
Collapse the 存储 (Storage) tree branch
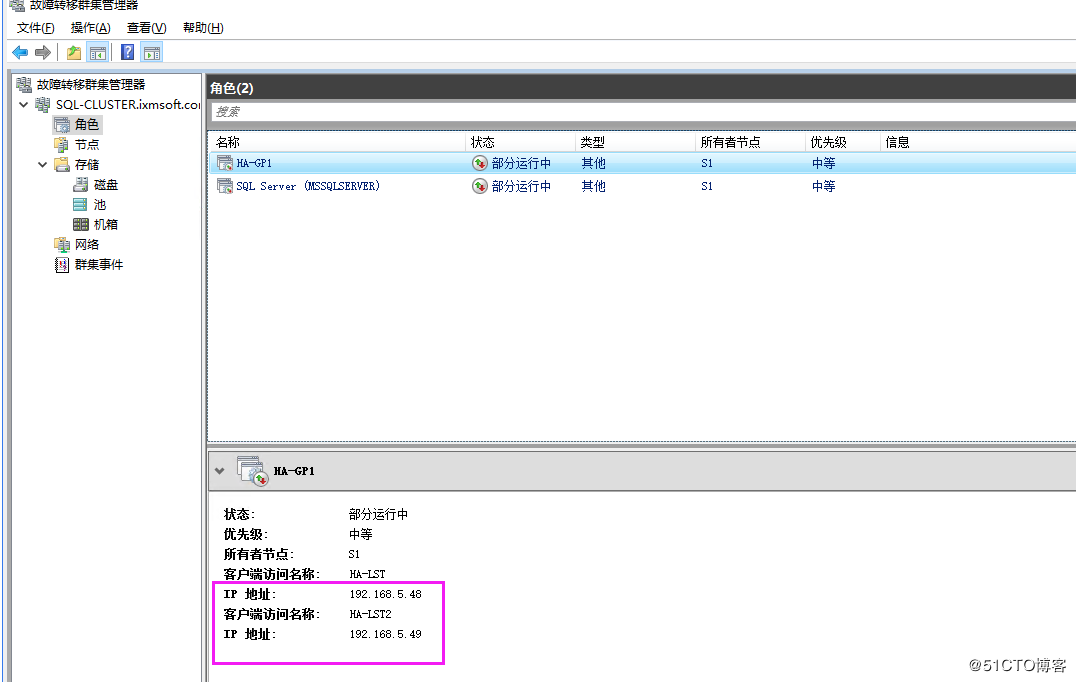(40, 164)
